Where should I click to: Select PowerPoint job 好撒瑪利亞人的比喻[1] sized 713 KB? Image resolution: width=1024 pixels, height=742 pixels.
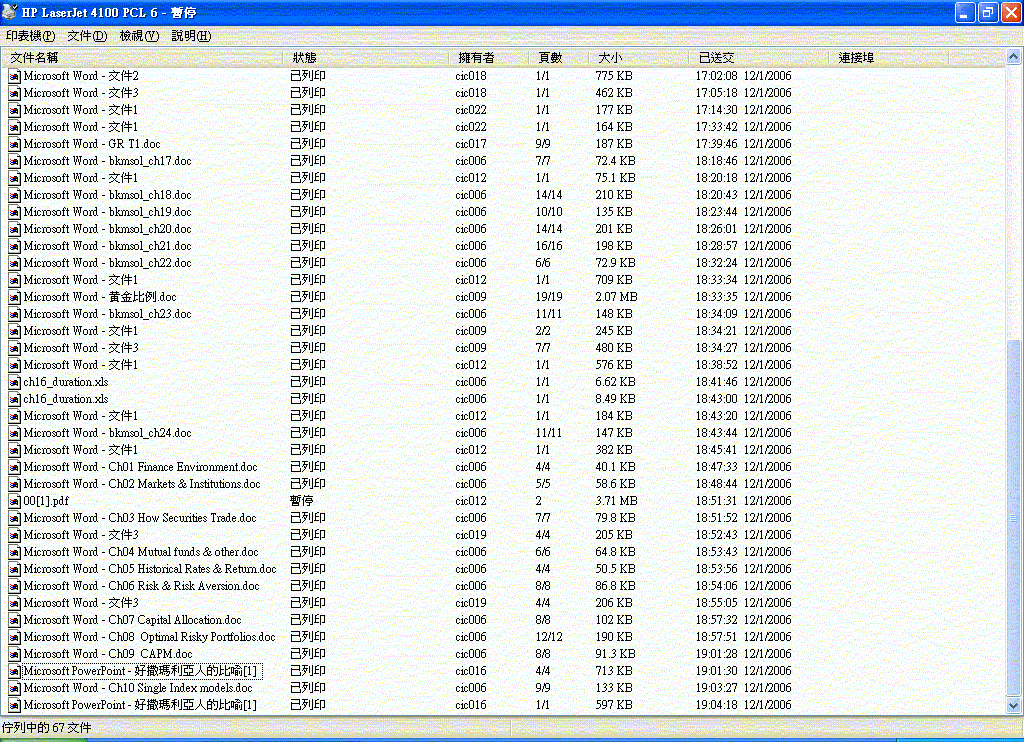click(x=142, y=671)
